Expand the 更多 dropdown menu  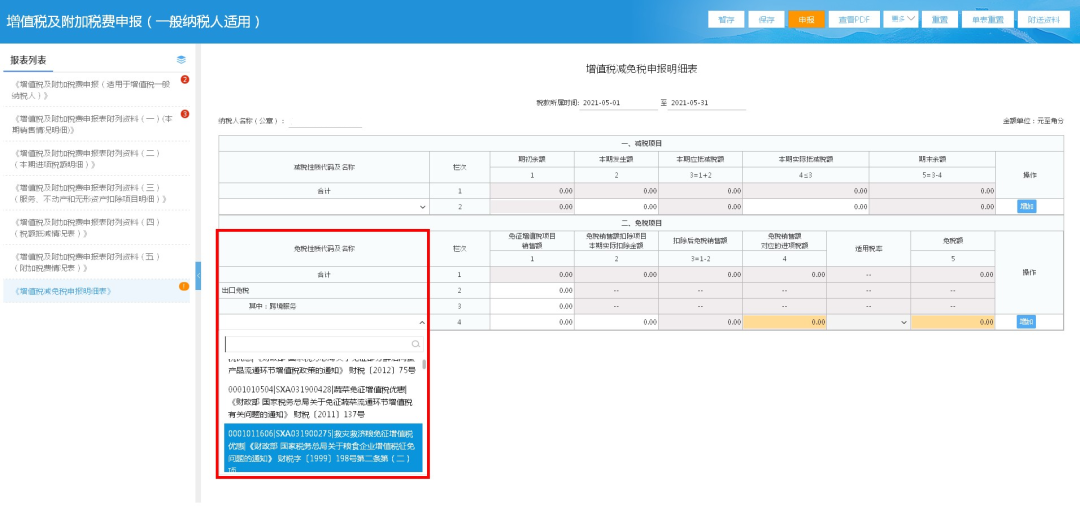tap(901, 19)
